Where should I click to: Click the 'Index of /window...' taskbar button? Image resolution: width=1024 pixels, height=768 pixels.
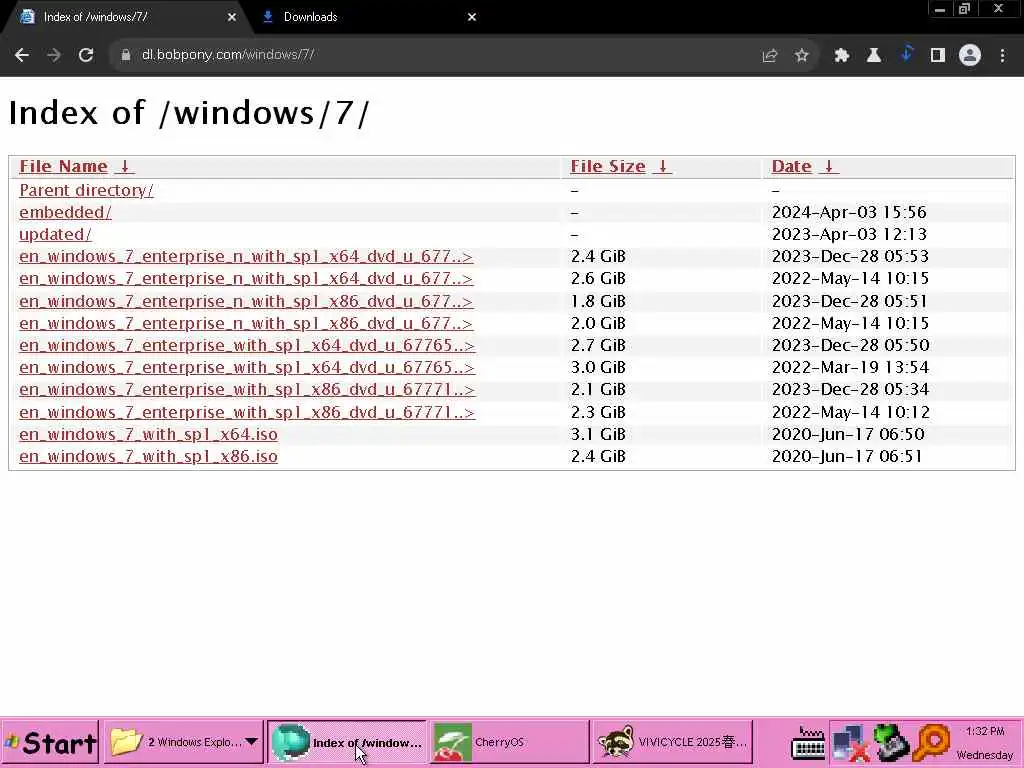[347, 743]
